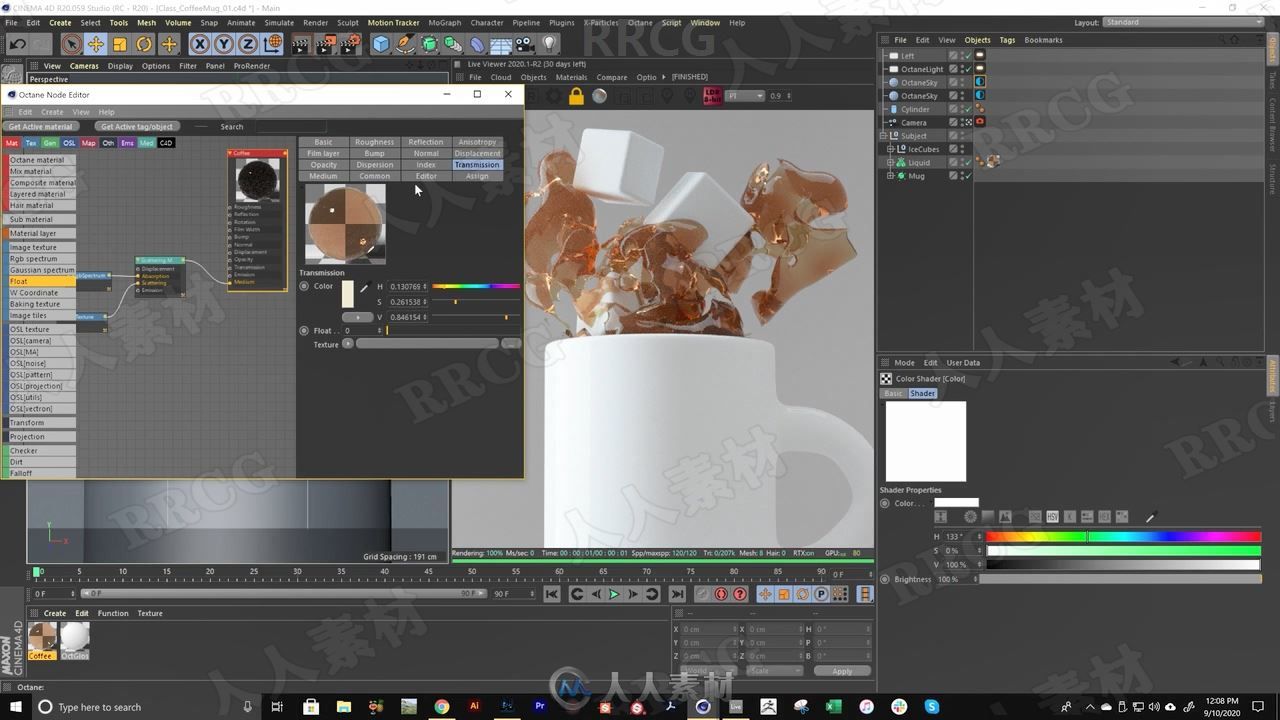Open the Object Manager Tags menu

click(1007, 40)
